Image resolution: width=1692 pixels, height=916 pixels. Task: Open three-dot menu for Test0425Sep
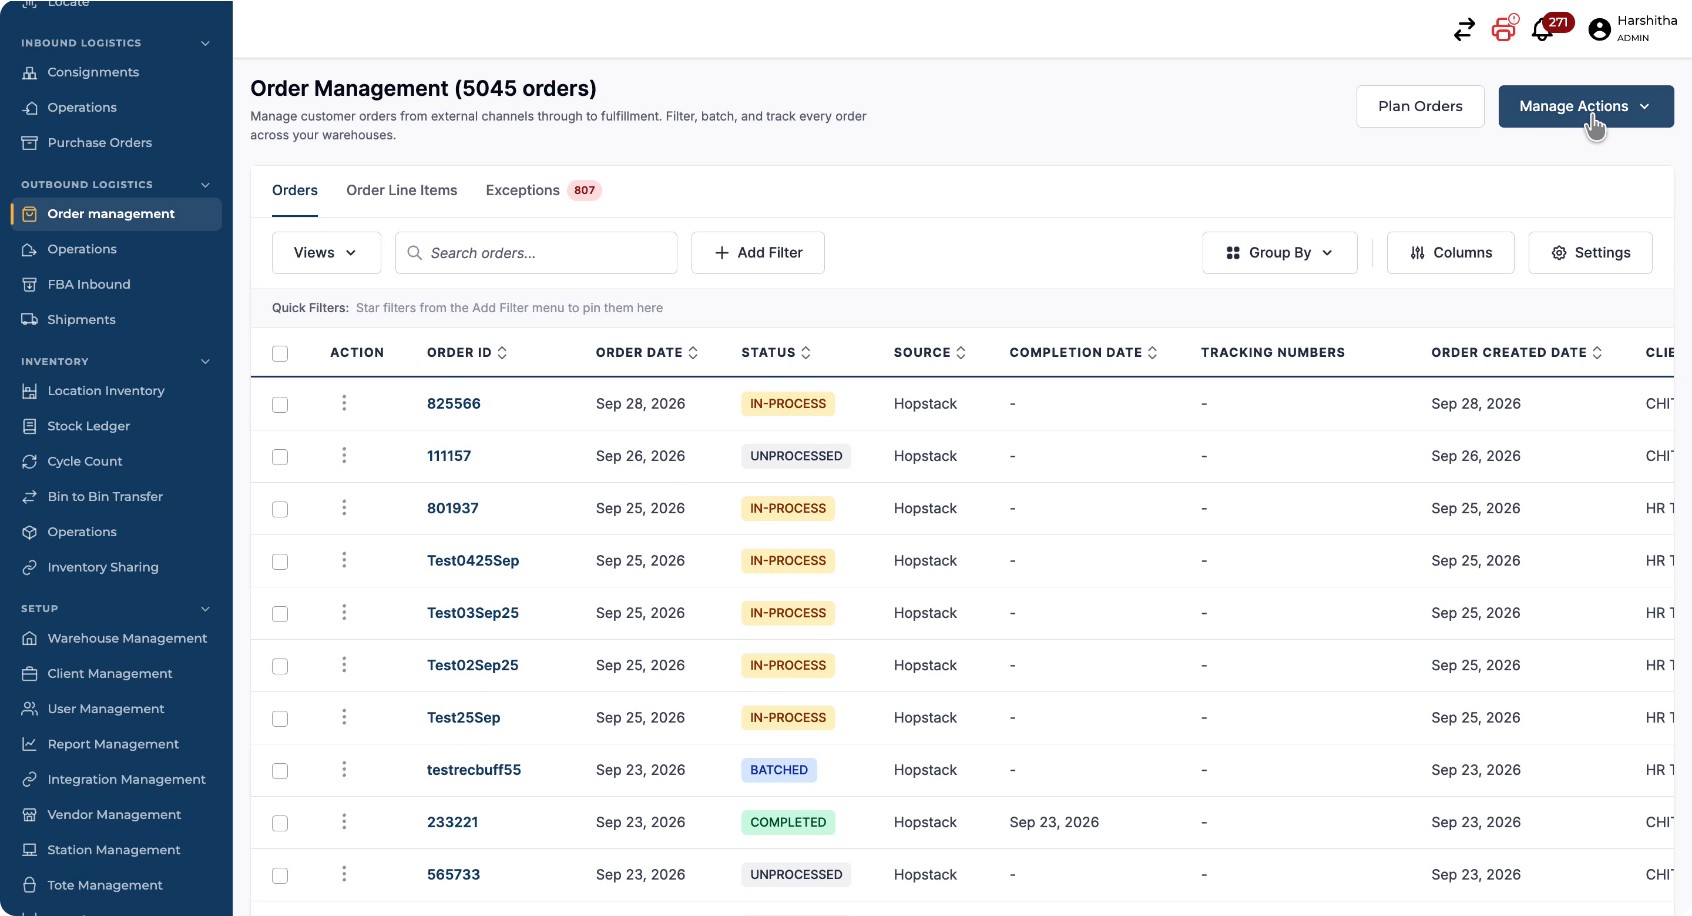344,560
